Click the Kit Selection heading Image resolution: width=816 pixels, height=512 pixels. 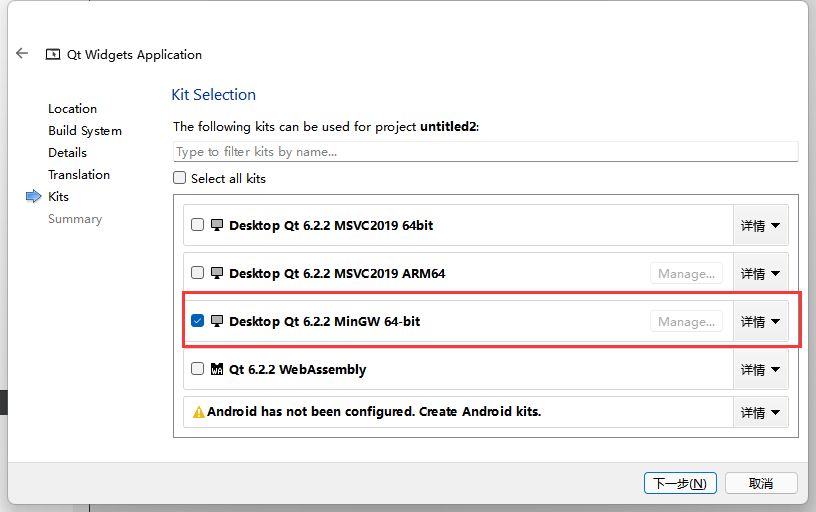213,95
